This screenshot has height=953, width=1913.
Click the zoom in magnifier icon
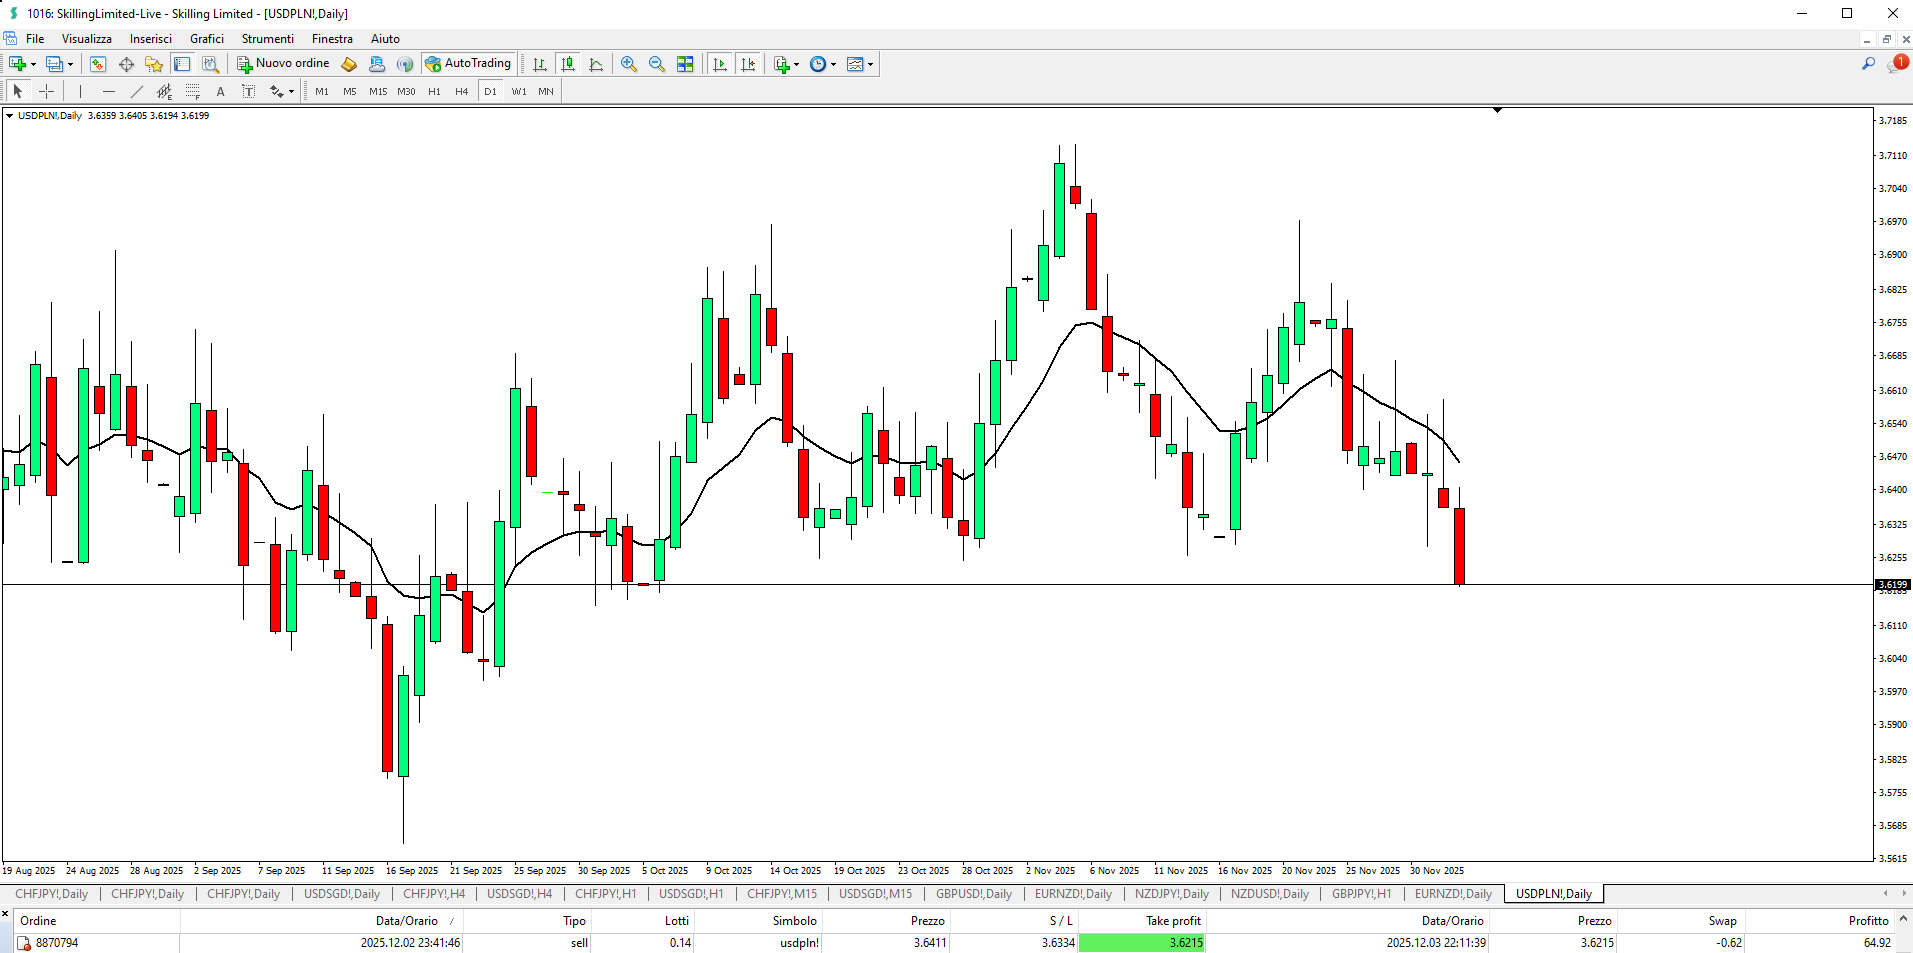click(629, 64)
